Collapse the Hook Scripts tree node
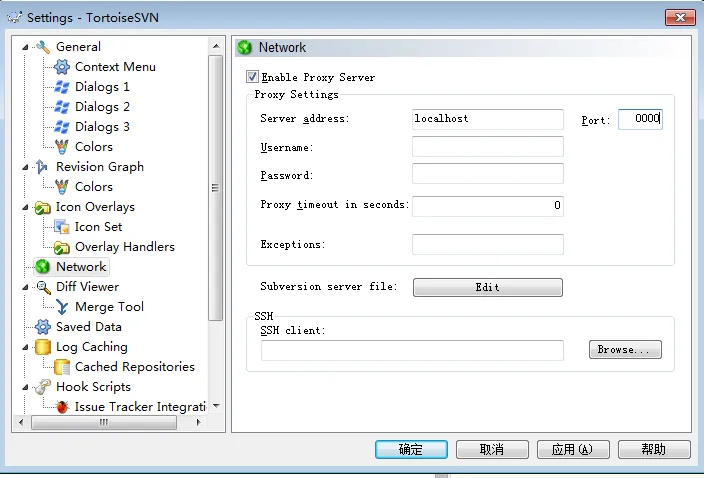The height and width of the screenshot is (478, 704). [x=26, y=387]
